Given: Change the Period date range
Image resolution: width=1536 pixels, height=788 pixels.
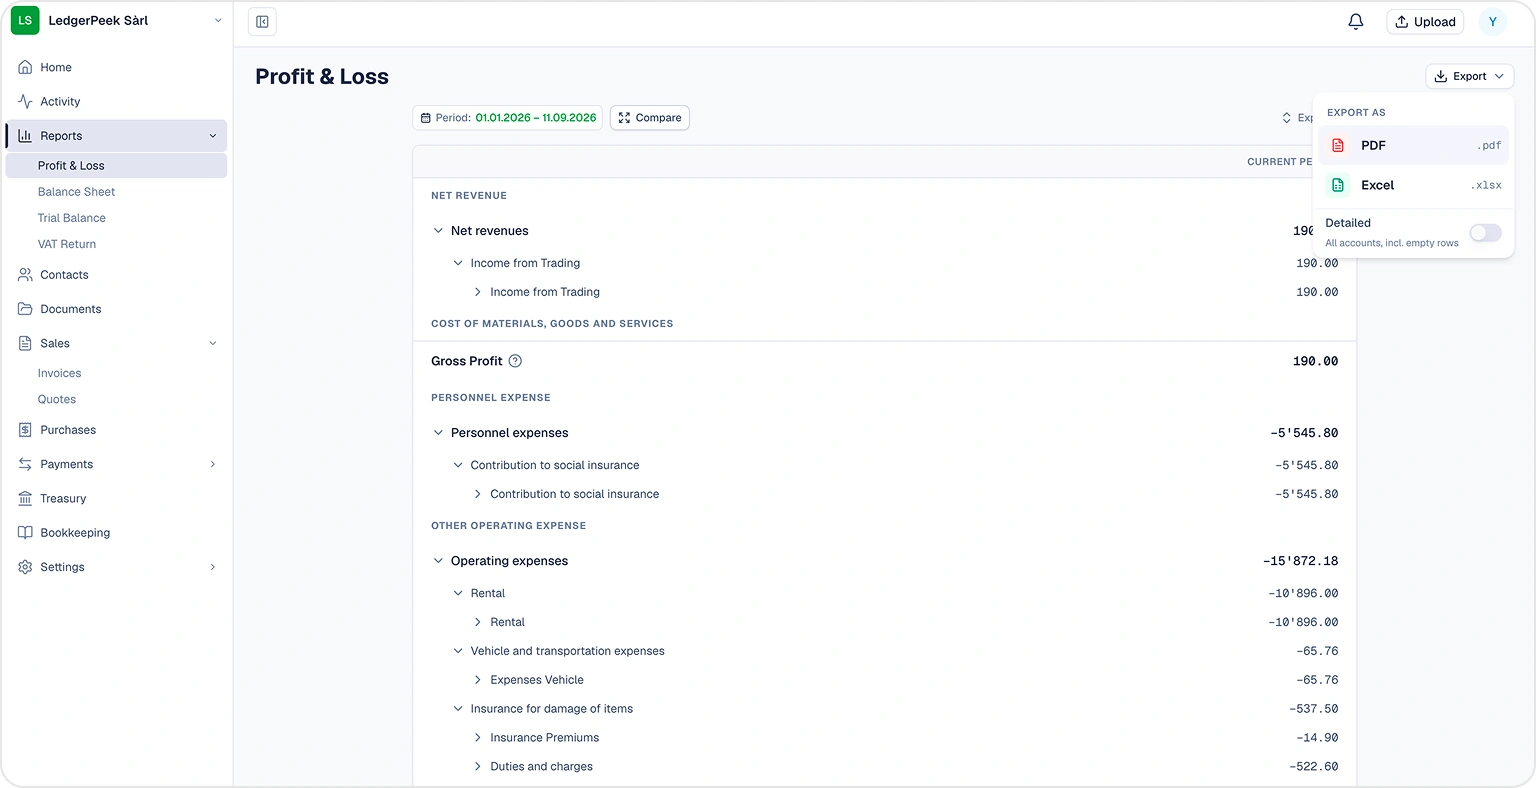Looking at the screenshot, I should pos(508,118).
